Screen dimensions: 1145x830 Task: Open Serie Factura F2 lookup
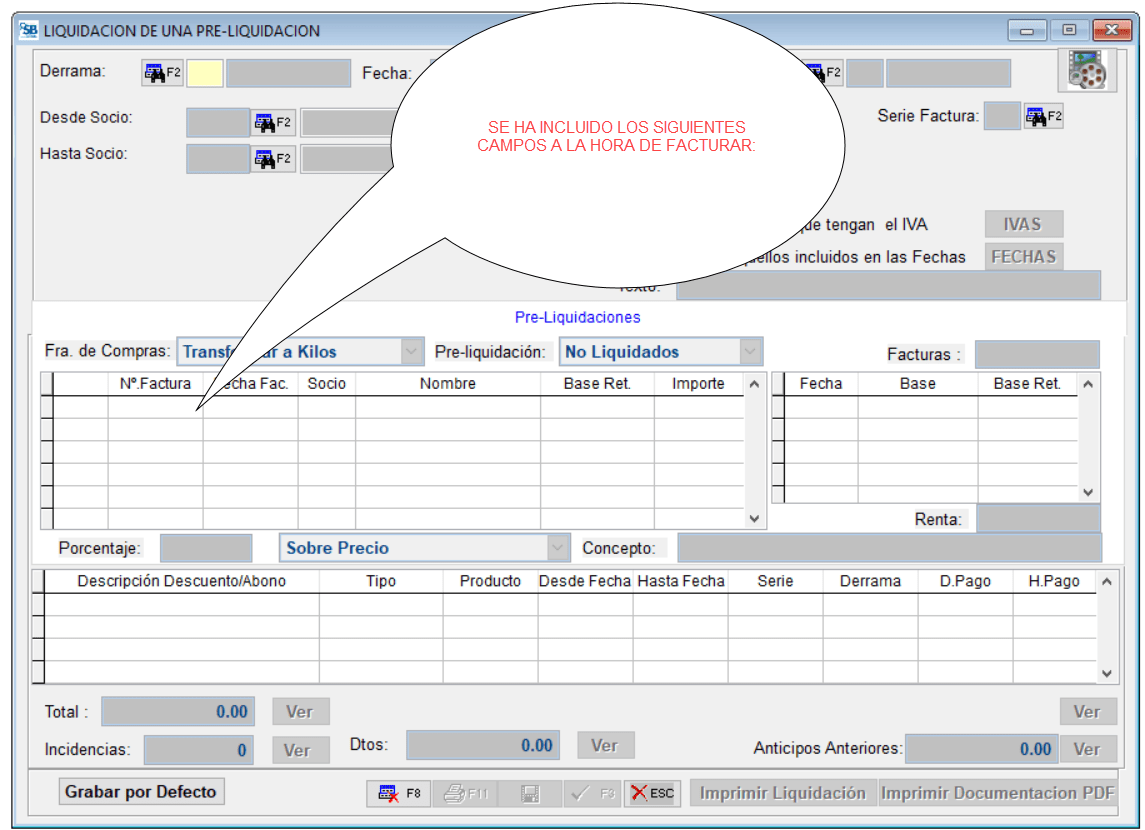[x=1043, y=116]
